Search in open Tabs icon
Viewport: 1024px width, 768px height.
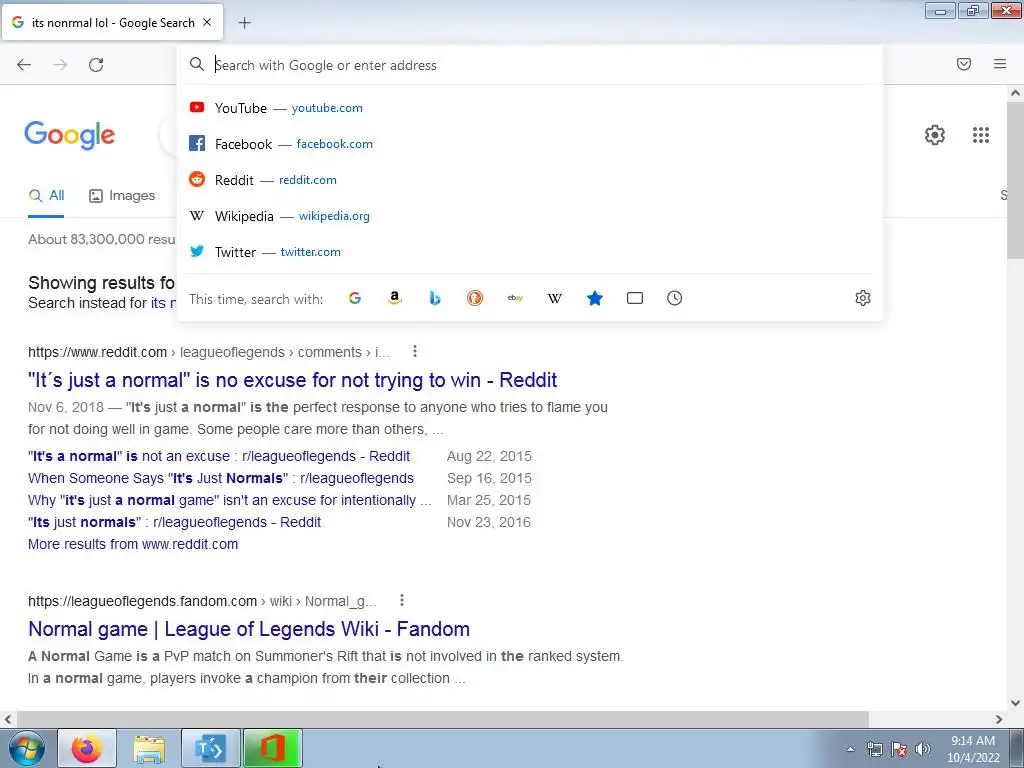[x=635, y=298]
